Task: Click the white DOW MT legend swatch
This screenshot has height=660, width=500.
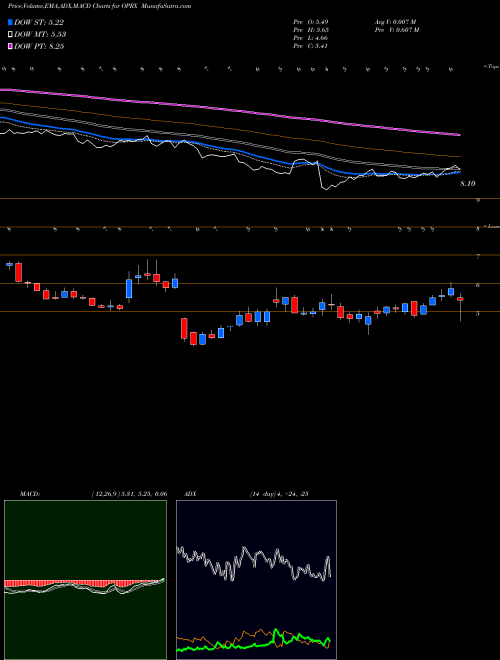Action: [10, 34]
